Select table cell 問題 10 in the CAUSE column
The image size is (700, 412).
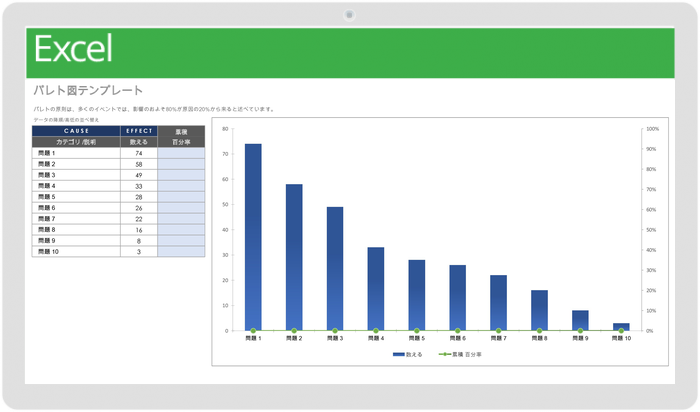coord(76,251)
